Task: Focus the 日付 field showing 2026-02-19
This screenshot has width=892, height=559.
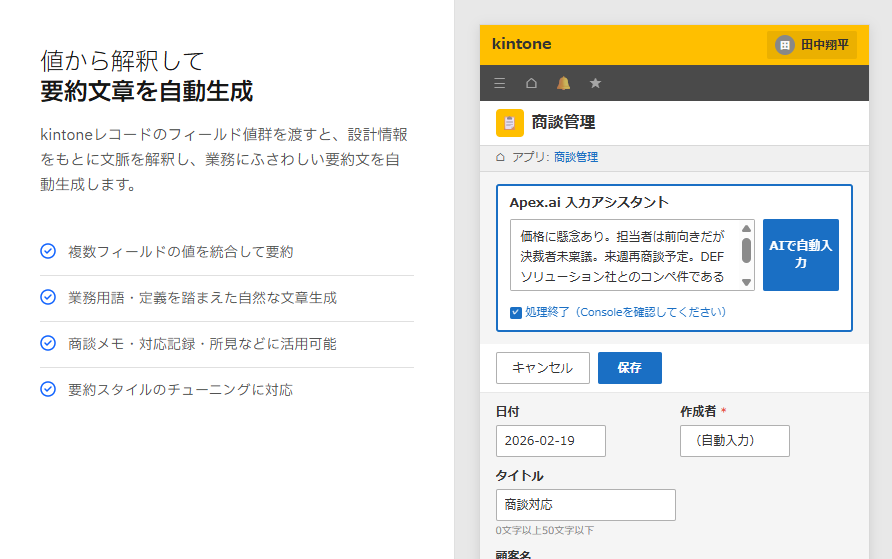Action: coord(550,441)
